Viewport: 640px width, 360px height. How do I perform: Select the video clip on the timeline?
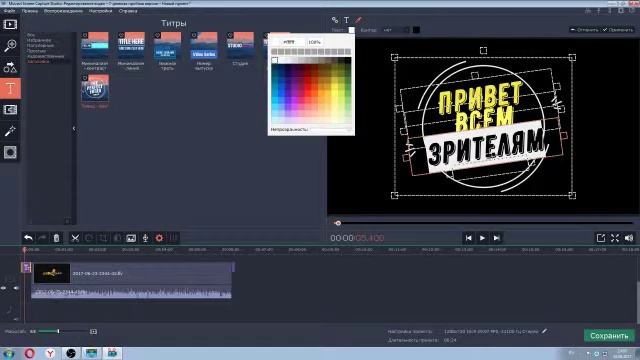(131, 273)
